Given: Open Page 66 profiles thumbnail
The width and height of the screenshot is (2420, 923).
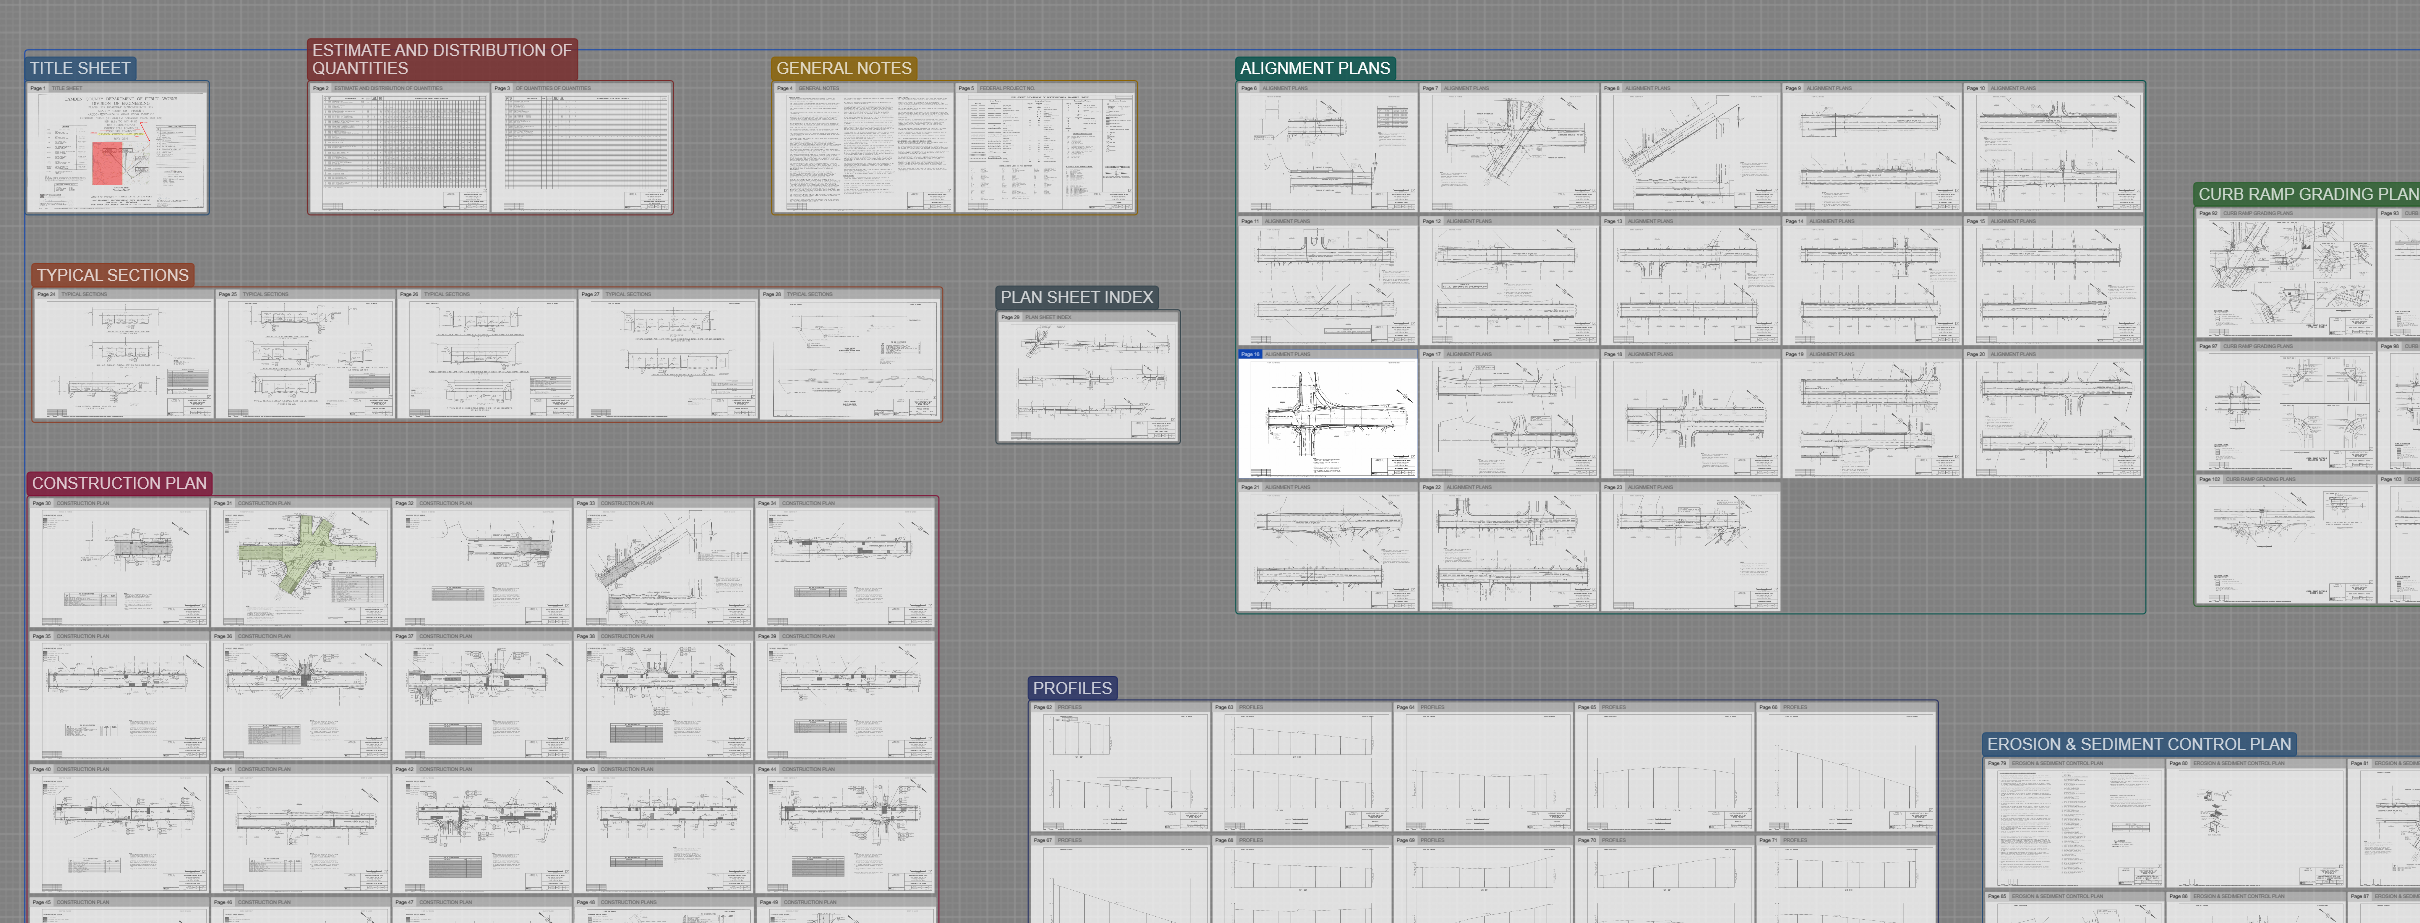Looking at the screenshot, I should click(1846, 767).
